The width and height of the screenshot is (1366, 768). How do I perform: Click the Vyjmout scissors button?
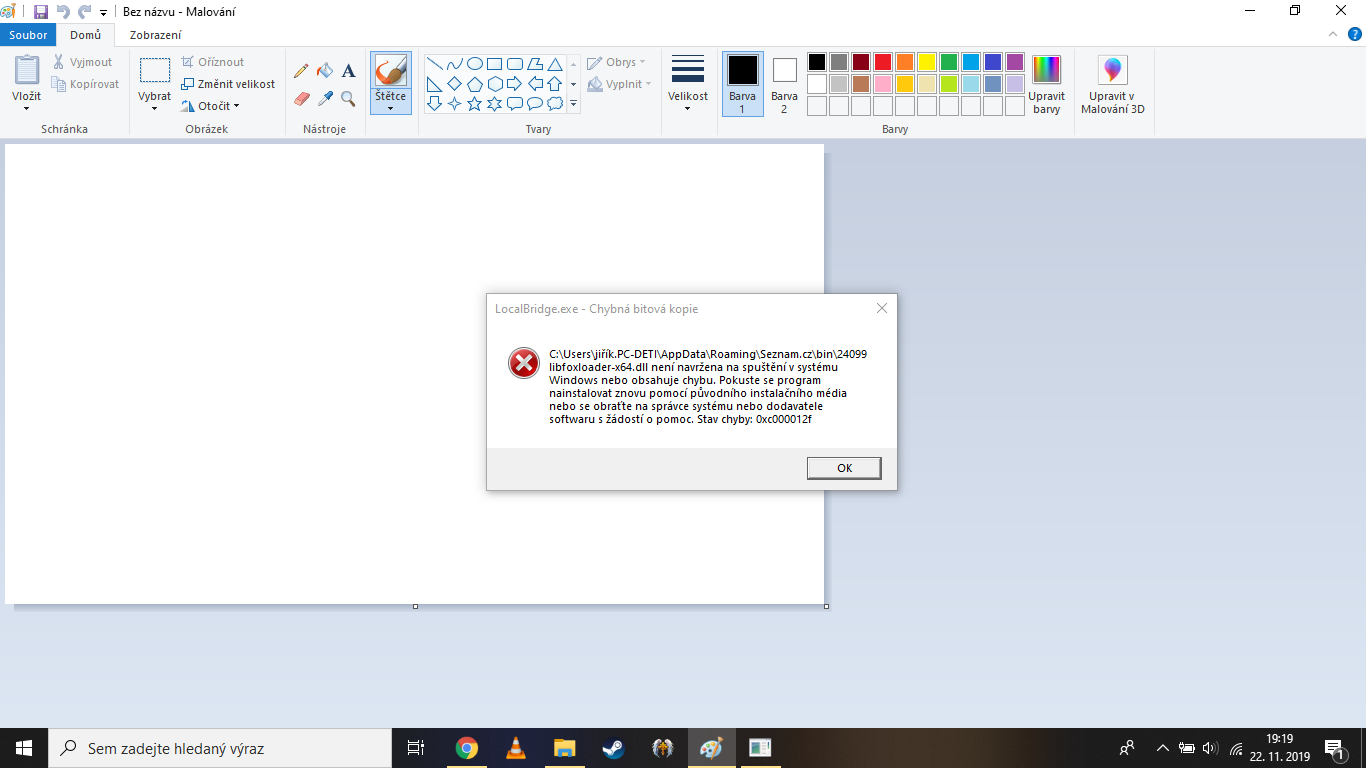(x=83, y=62)
